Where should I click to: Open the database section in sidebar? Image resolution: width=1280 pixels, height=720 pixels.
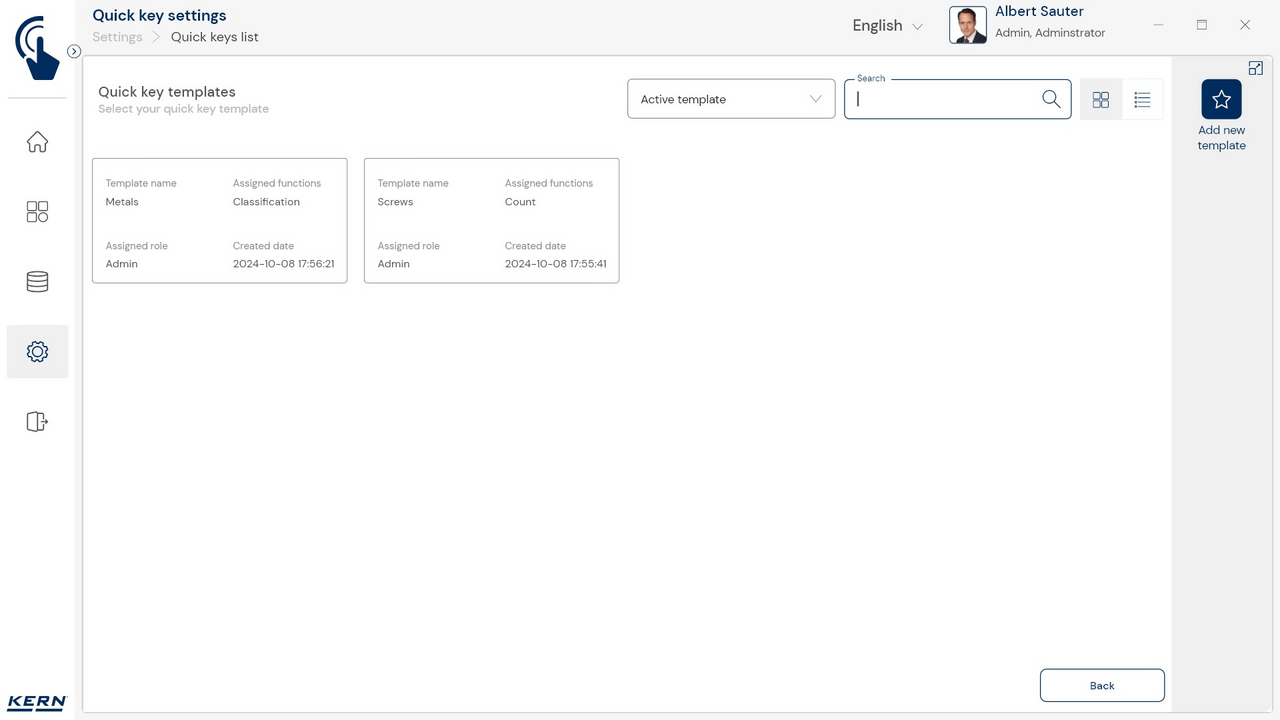click(x=37, y=282)
